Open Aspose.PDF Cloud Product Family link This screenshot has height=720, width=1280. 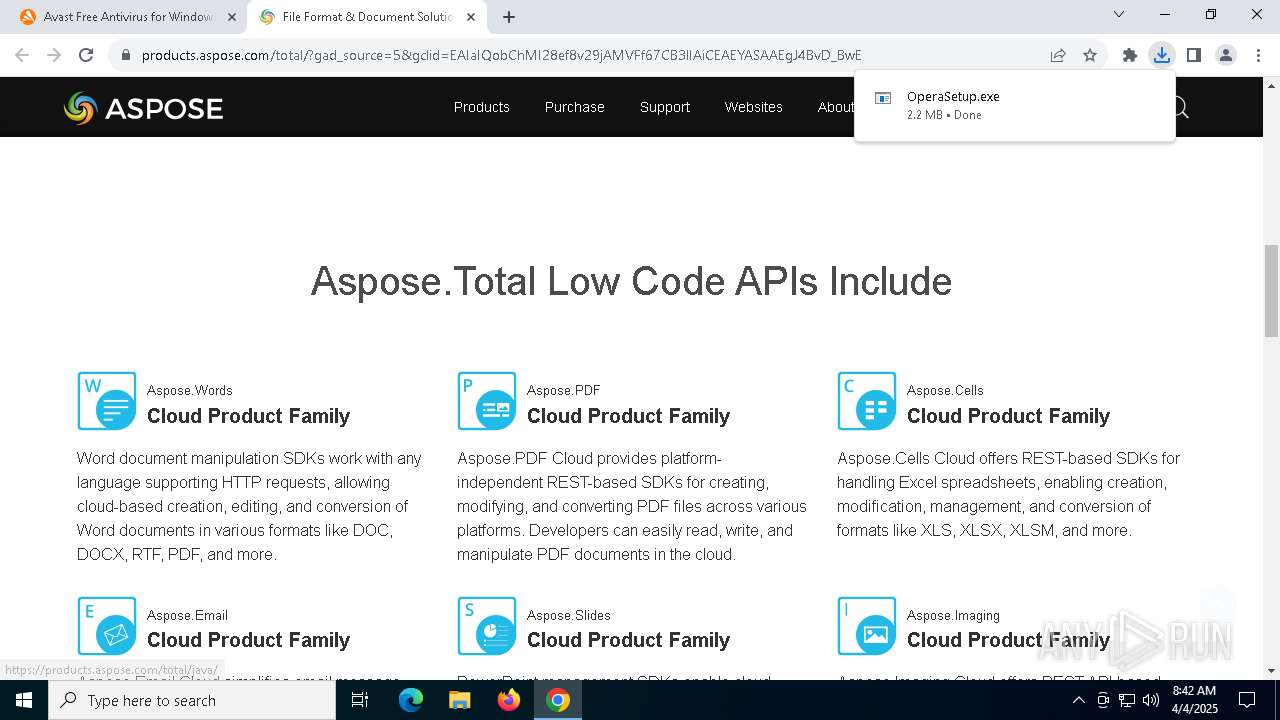[628, 416]
